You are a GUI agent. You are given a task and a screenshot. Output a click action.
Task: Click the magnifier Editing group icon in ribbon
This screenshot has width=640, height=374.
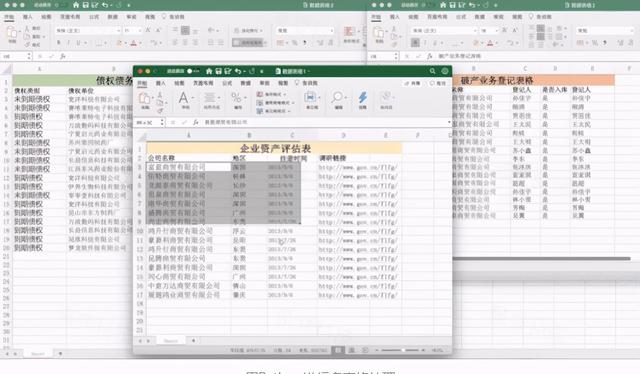(337, 97)
